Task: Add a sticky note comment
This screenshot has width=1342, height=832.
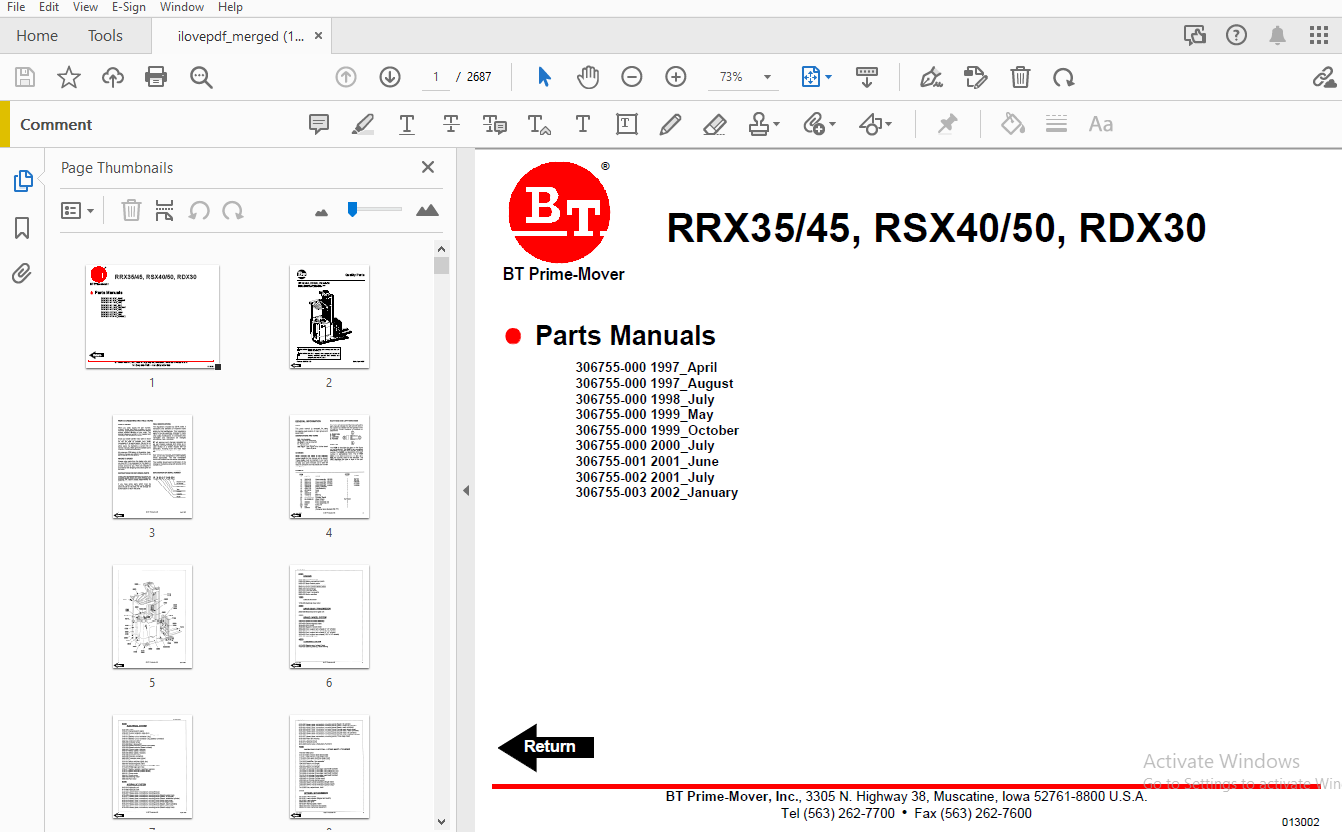Action: tap(319, 124)
